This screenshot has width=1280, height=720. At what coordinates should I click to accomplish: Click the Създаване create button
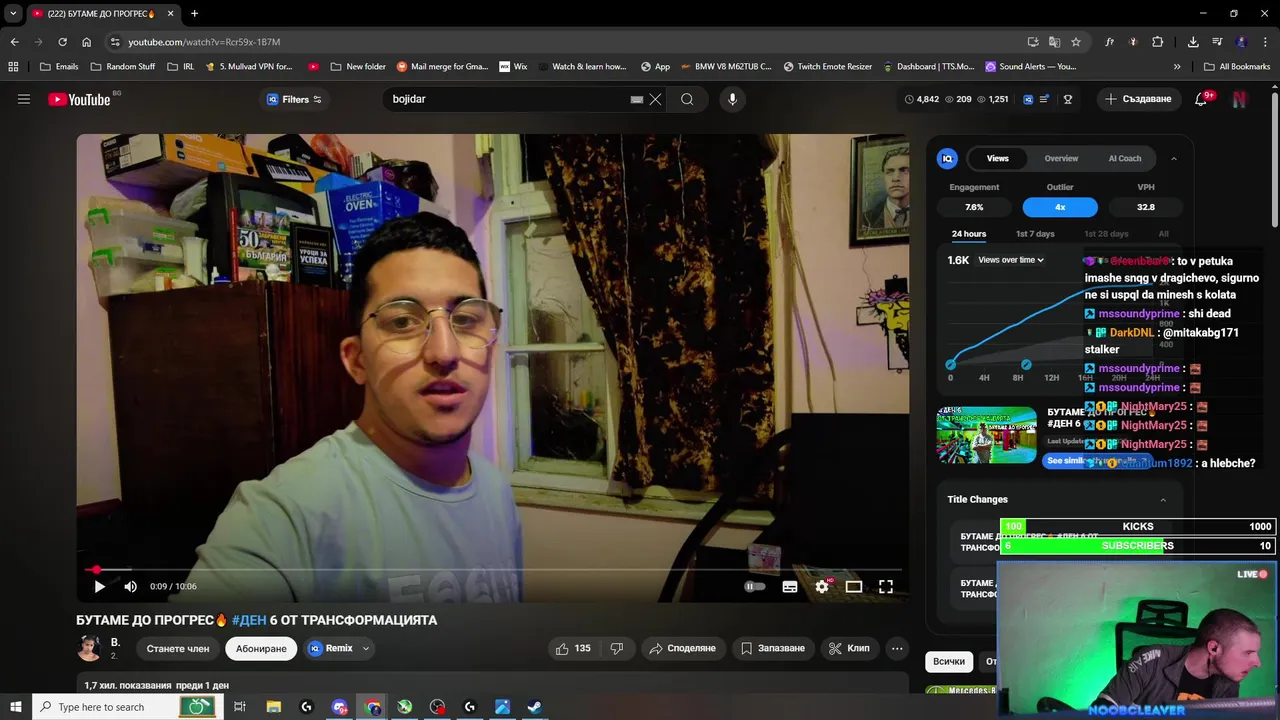pyautogui.click(x=1138, y=99)
